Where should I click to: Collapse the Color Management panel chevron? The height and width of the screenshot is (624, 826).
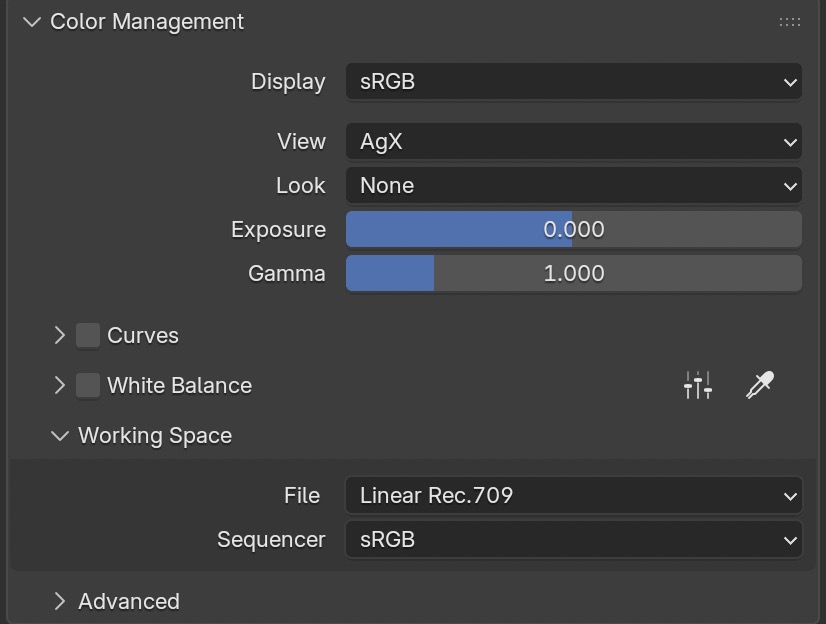[31, 22]
